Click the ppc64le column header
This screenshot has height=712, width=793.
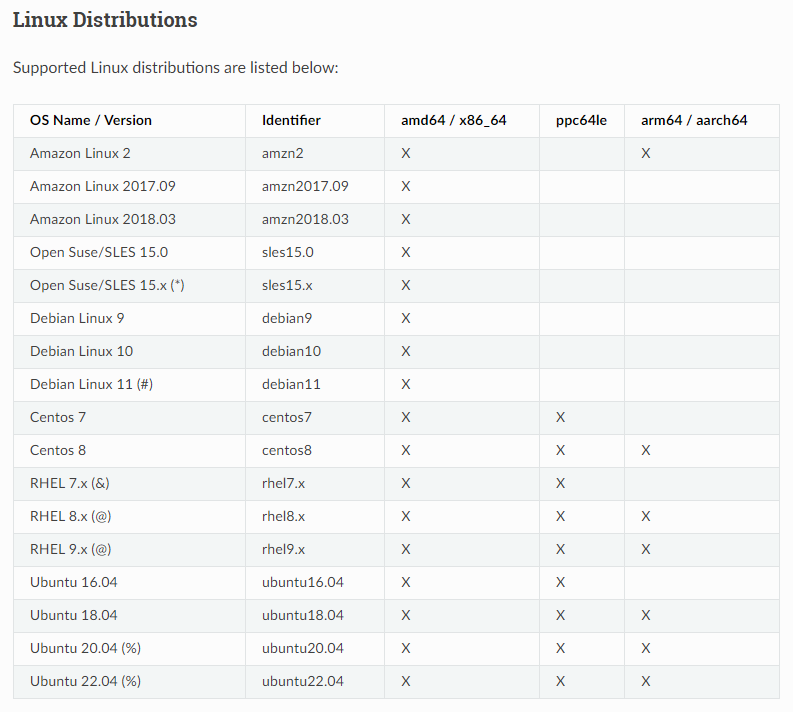(581, 120)
